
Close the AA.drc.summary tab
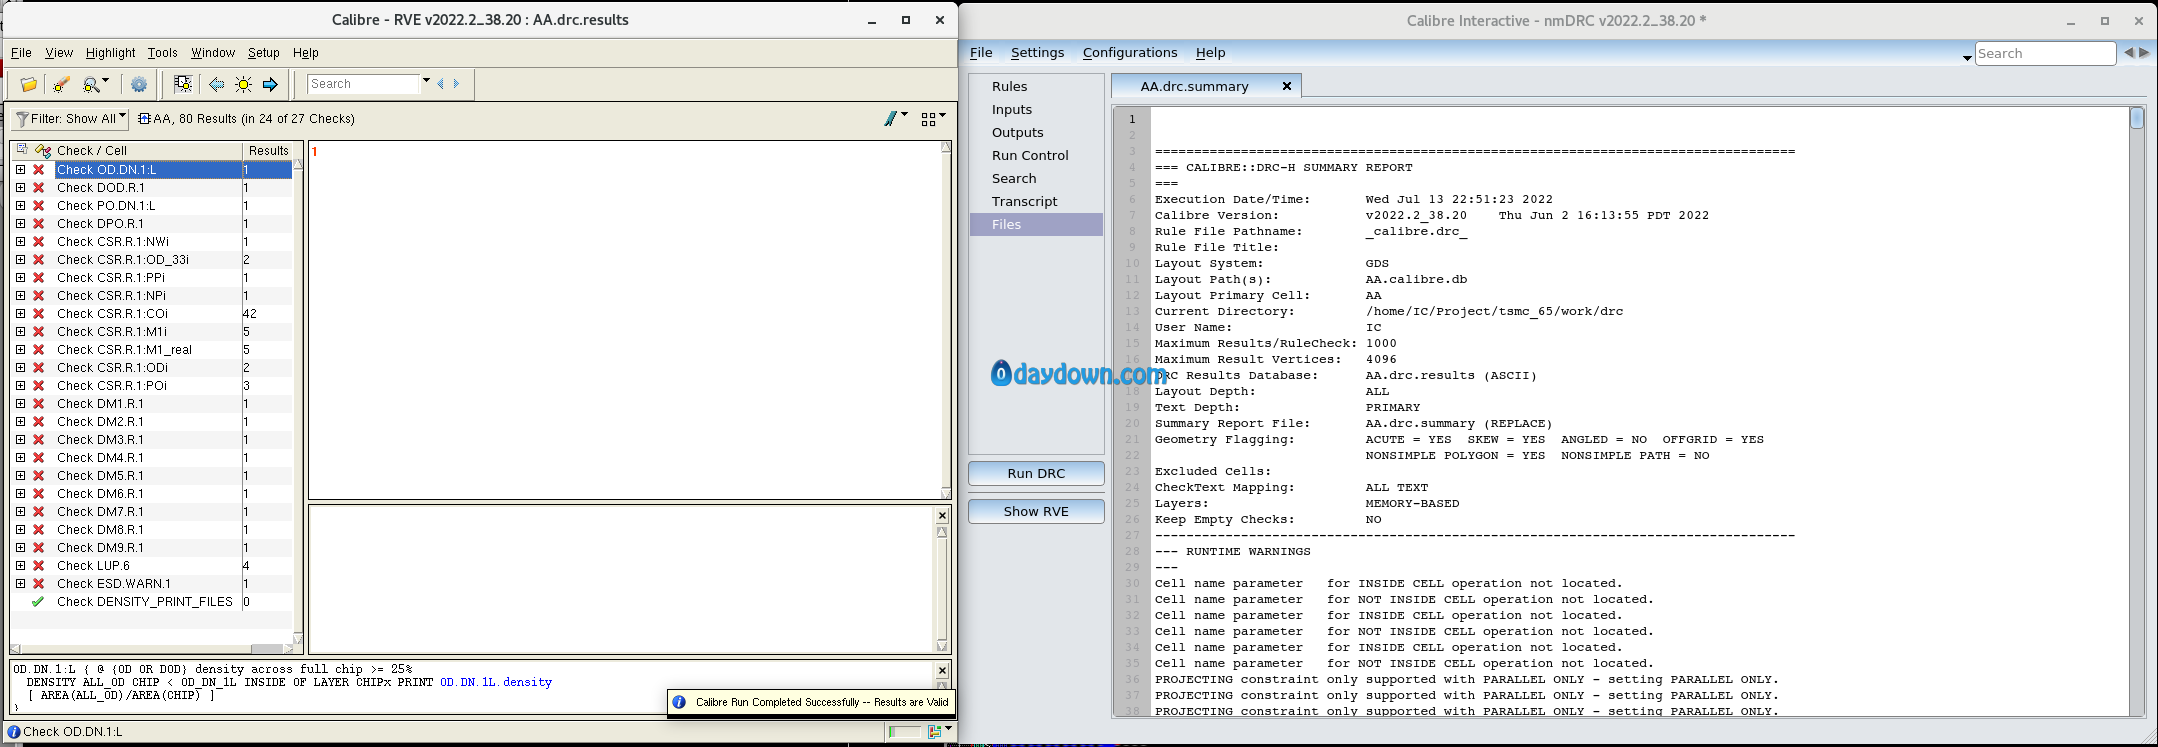pos(1287,86)
